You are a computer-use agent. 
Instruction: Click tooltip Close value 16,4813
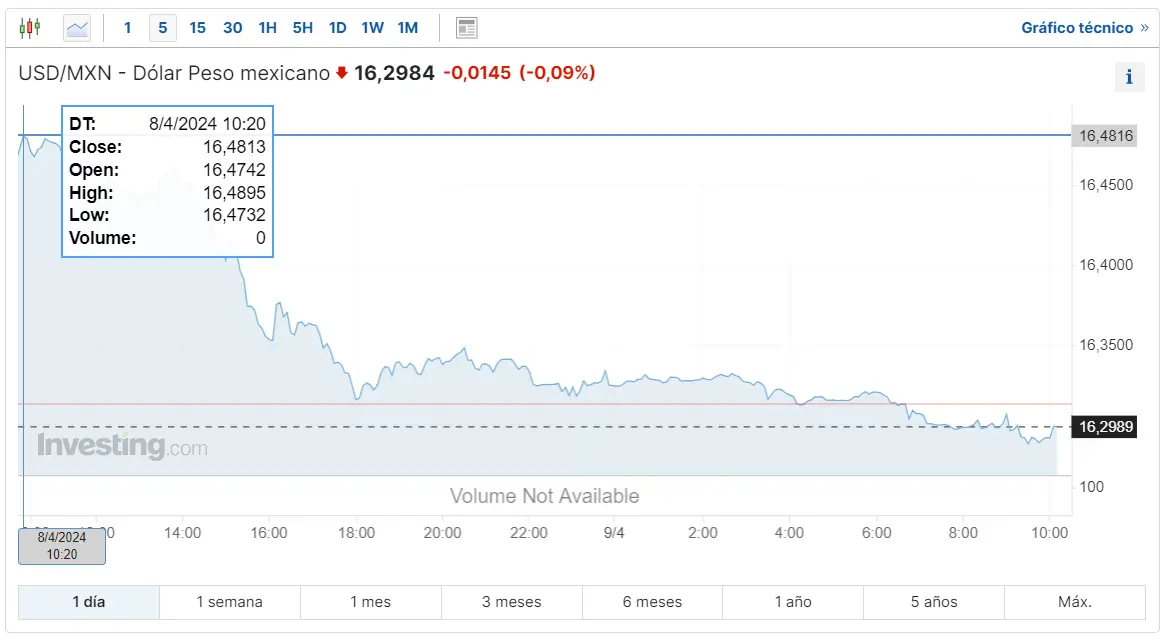tap(235, 147)
